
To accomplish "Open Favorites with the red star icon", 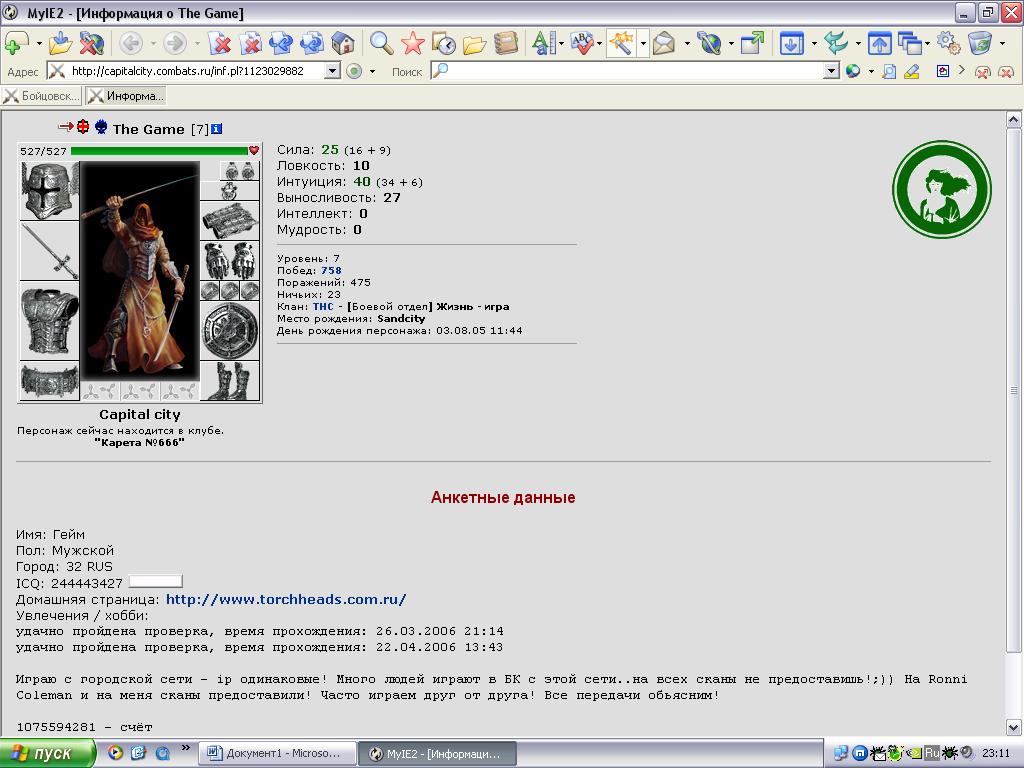I will [412, 43].
